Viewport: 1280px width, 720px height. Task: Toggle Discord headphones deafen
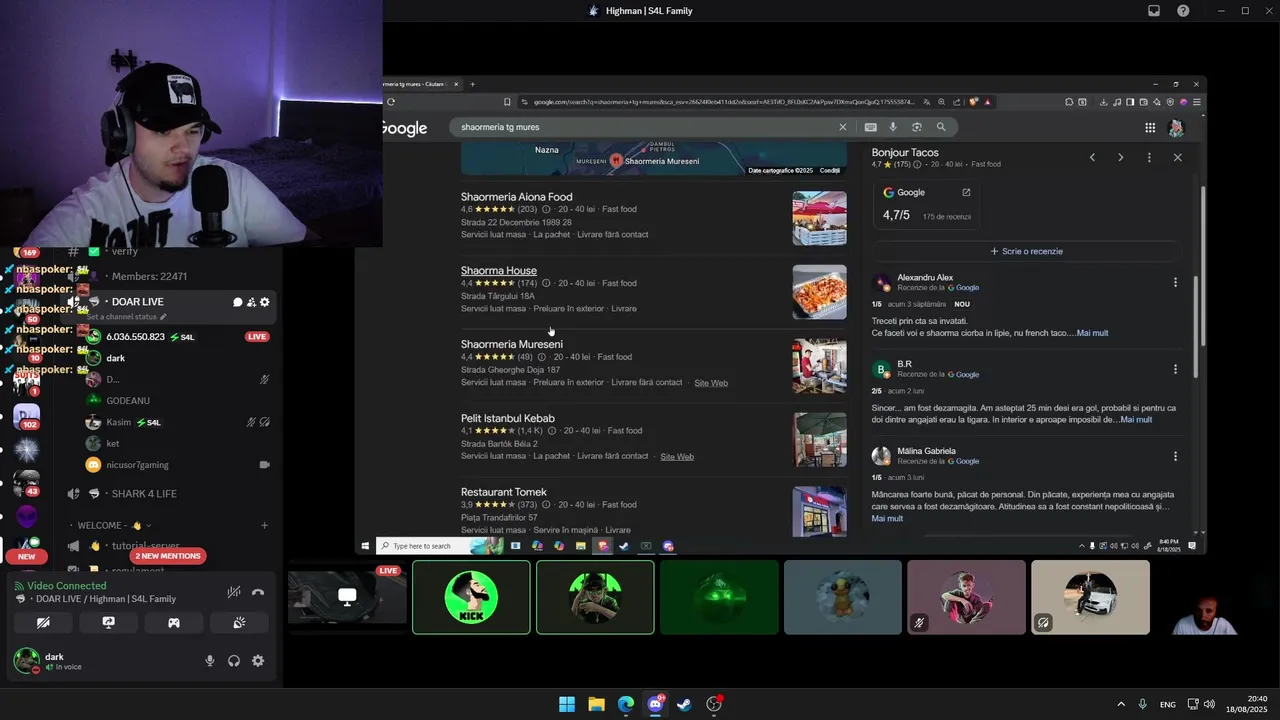(234, 661)
